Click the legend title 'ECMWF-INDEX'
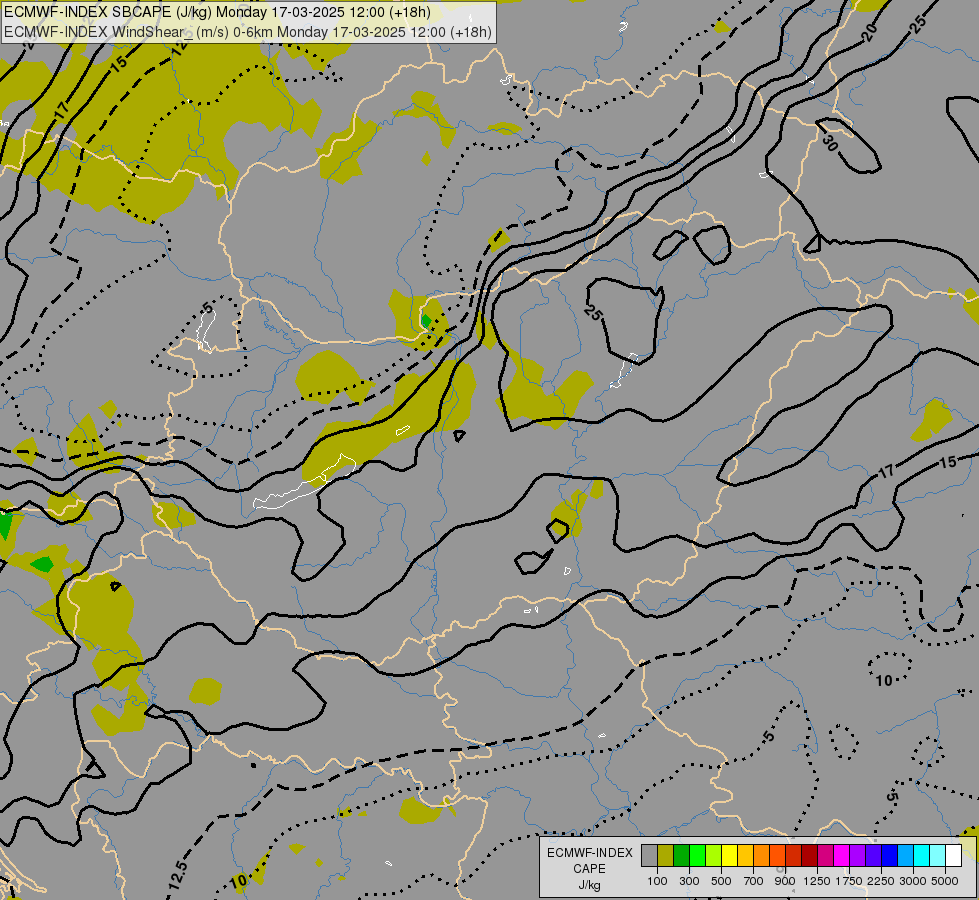This screenshot has width=979, height=900. [590, 853]
